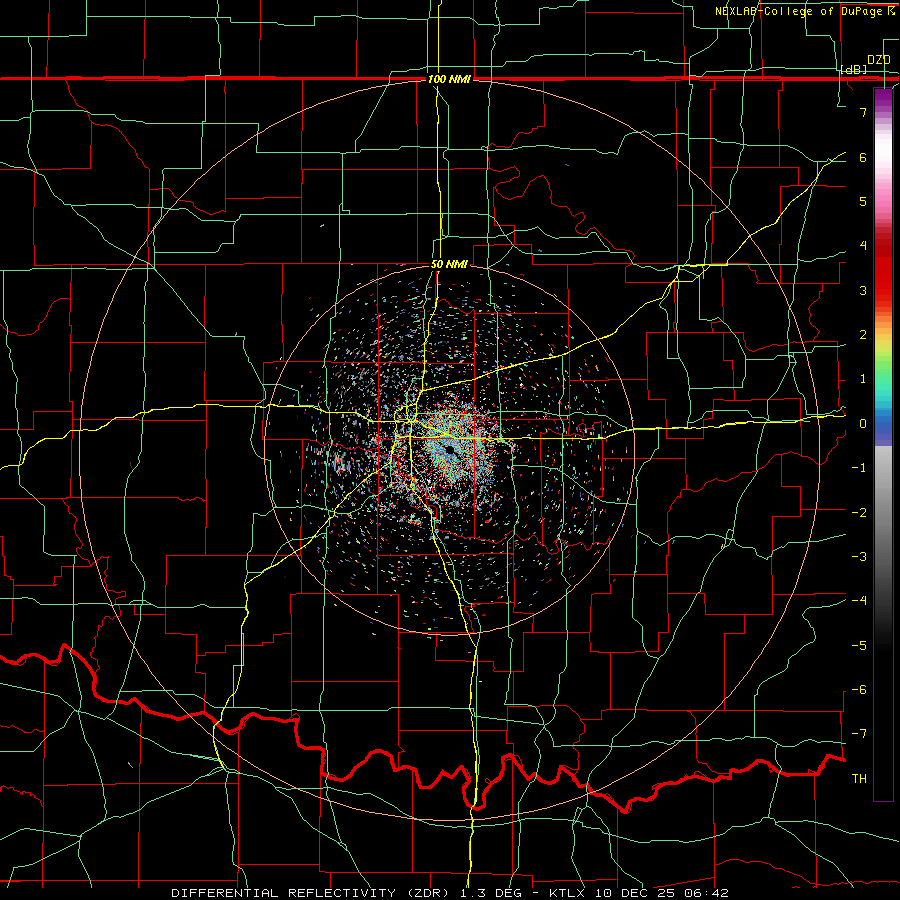Viewport: 900px width, 900px height.
Task: Click scale value 7 on legend
Action: coord(863,112)
